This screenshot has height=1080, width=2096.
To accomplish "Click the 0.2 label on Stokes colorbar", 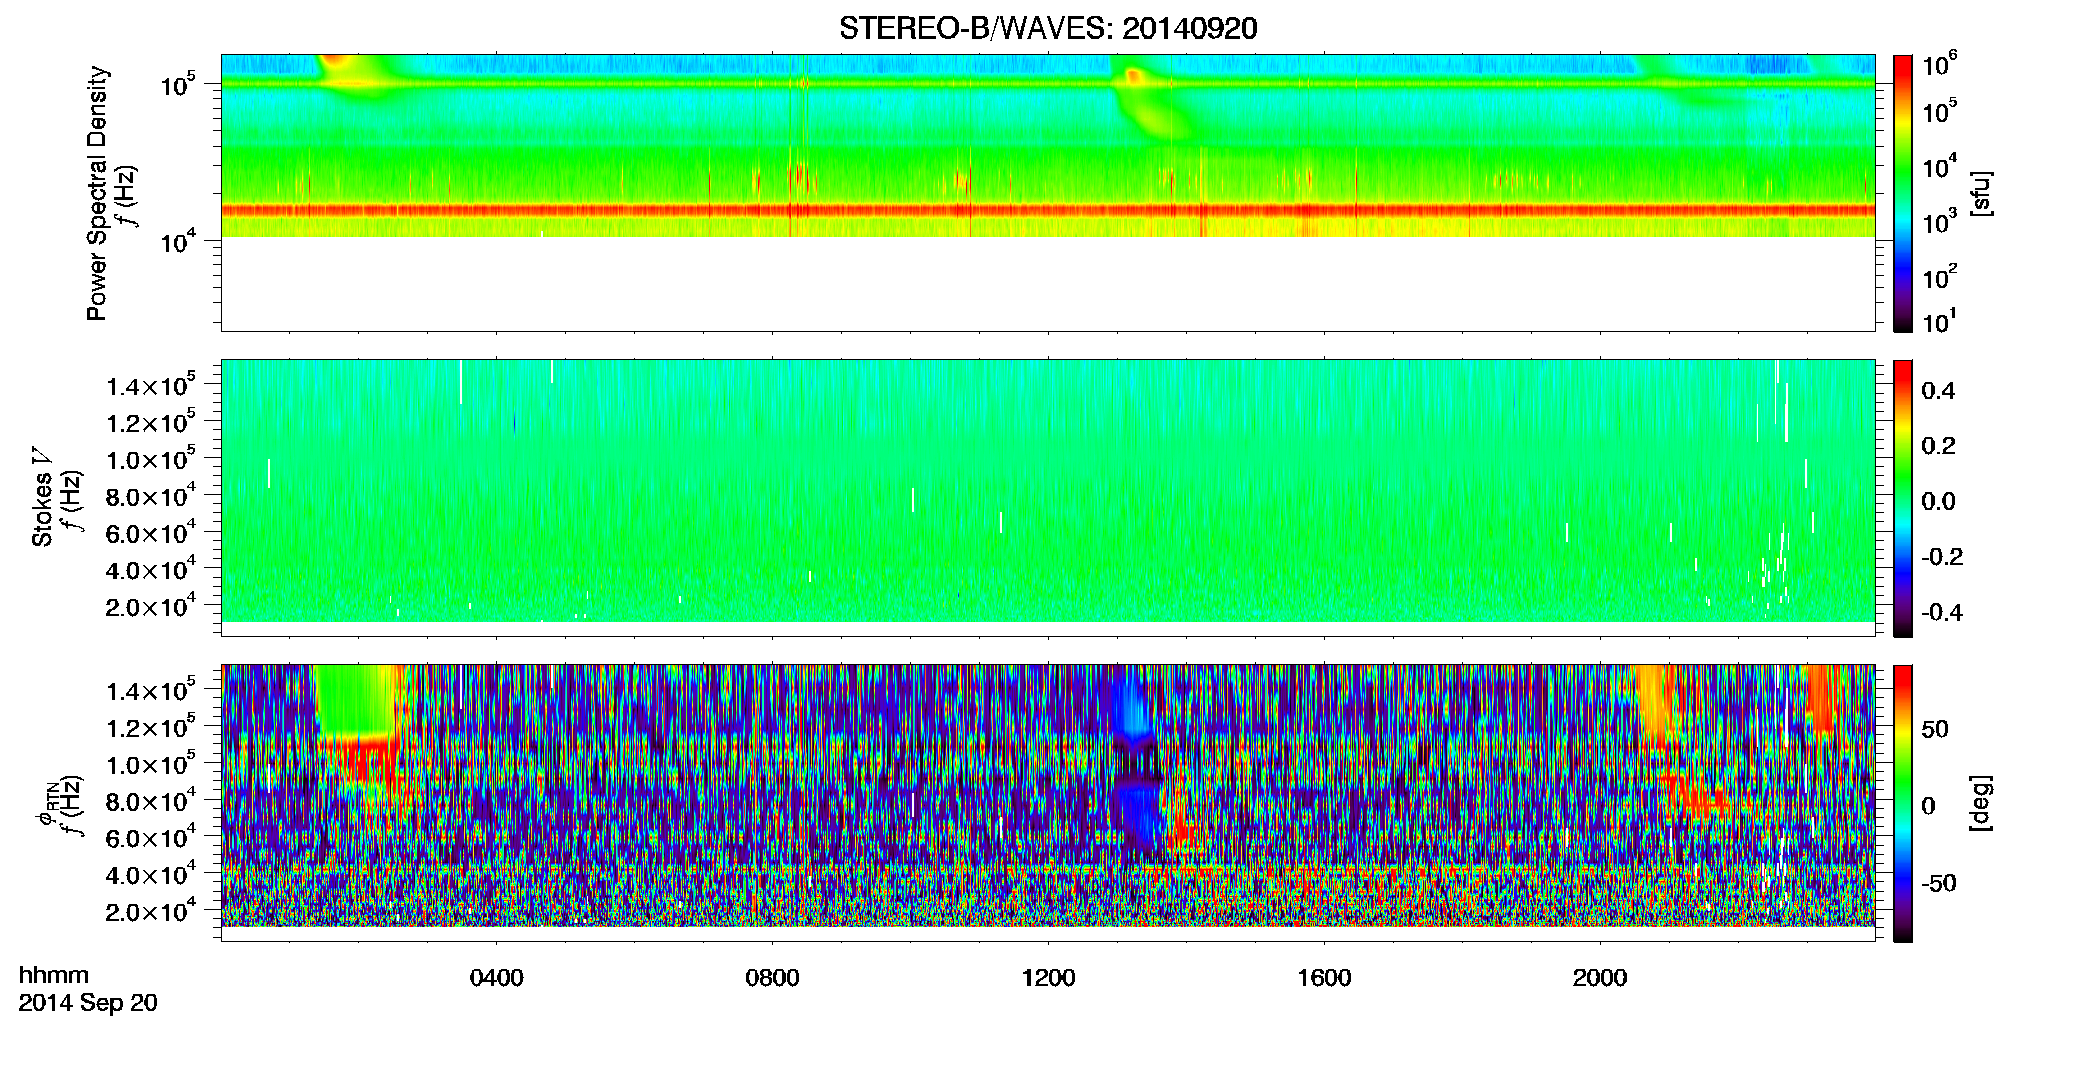I will [1938, 446].
